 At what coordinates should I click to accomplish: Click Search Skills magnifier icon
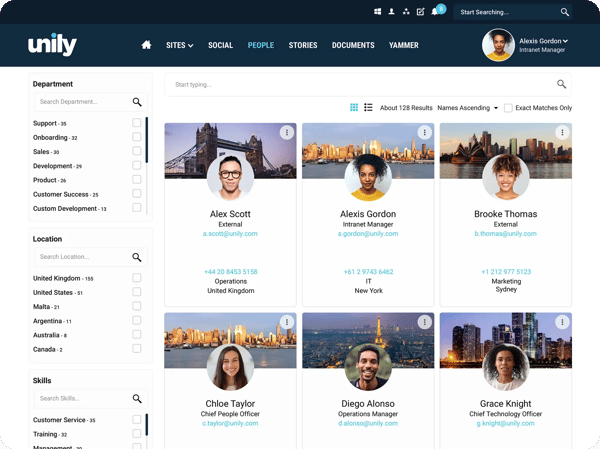coord(137,398)
